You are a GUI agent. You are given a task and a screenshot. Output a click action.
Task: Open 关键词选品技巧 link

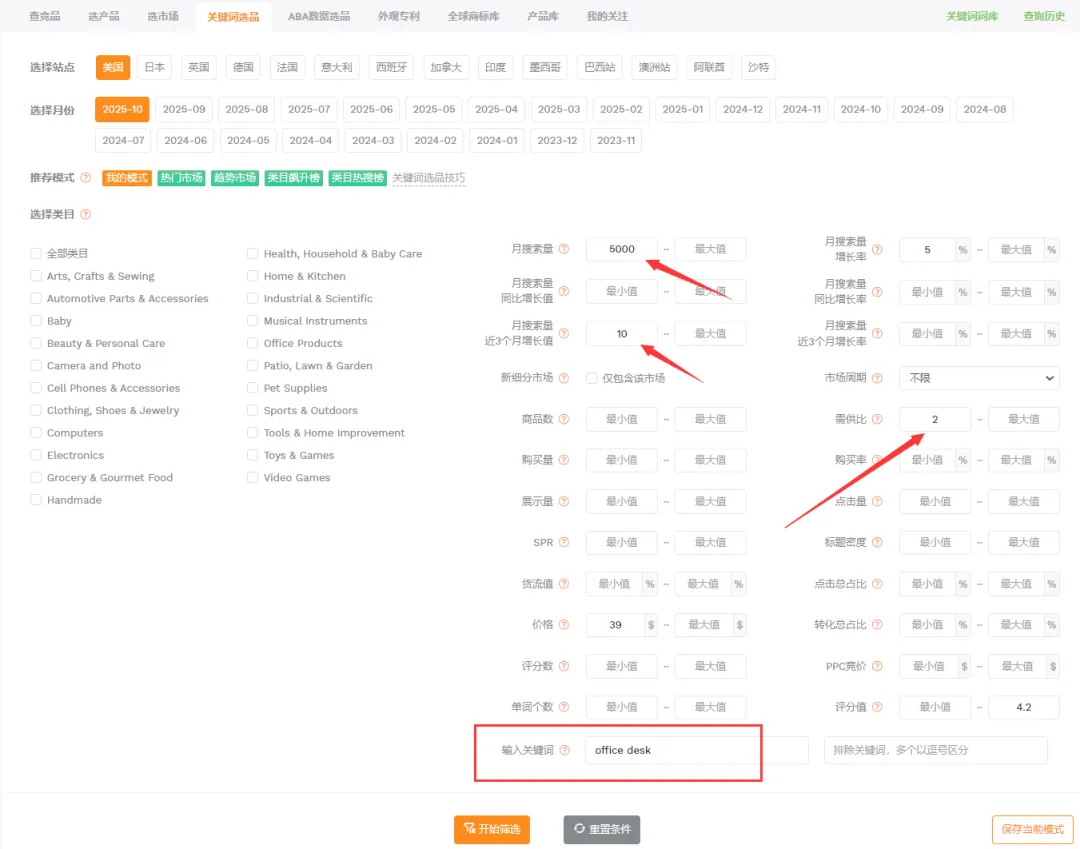[428, 178]
